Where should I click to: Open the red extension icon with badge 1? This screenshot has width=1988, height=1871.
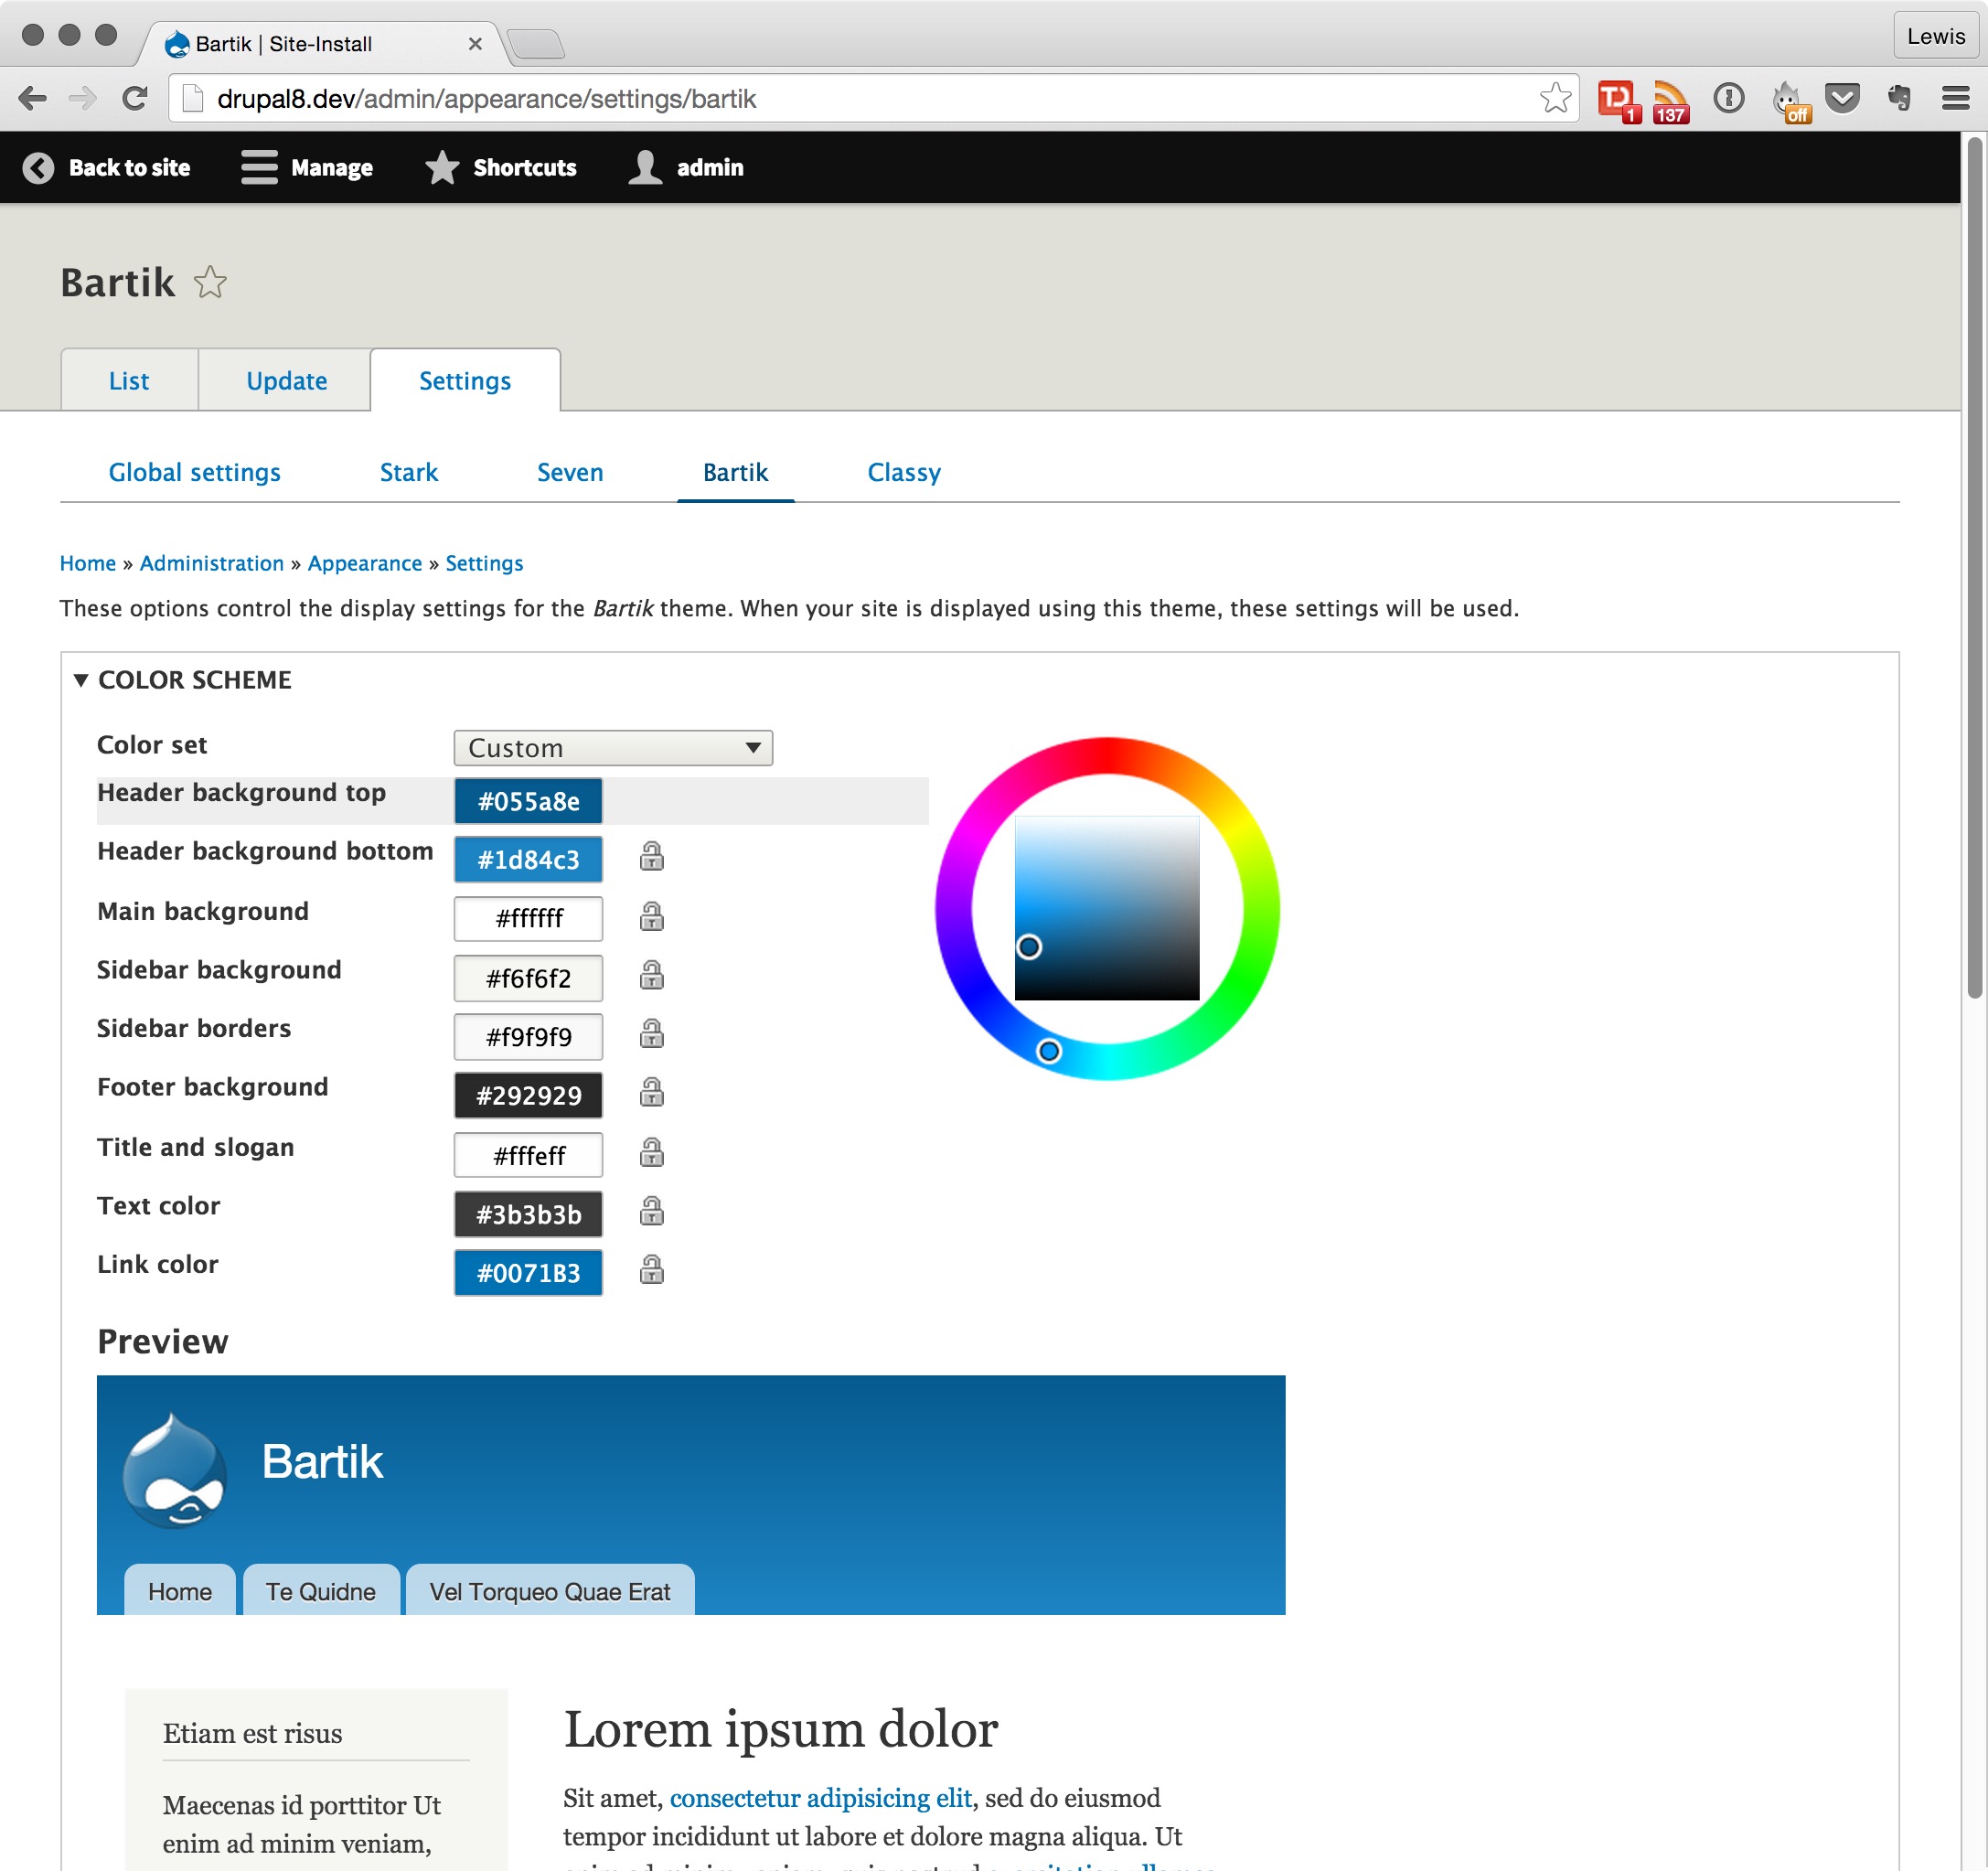pos(1617,100)
